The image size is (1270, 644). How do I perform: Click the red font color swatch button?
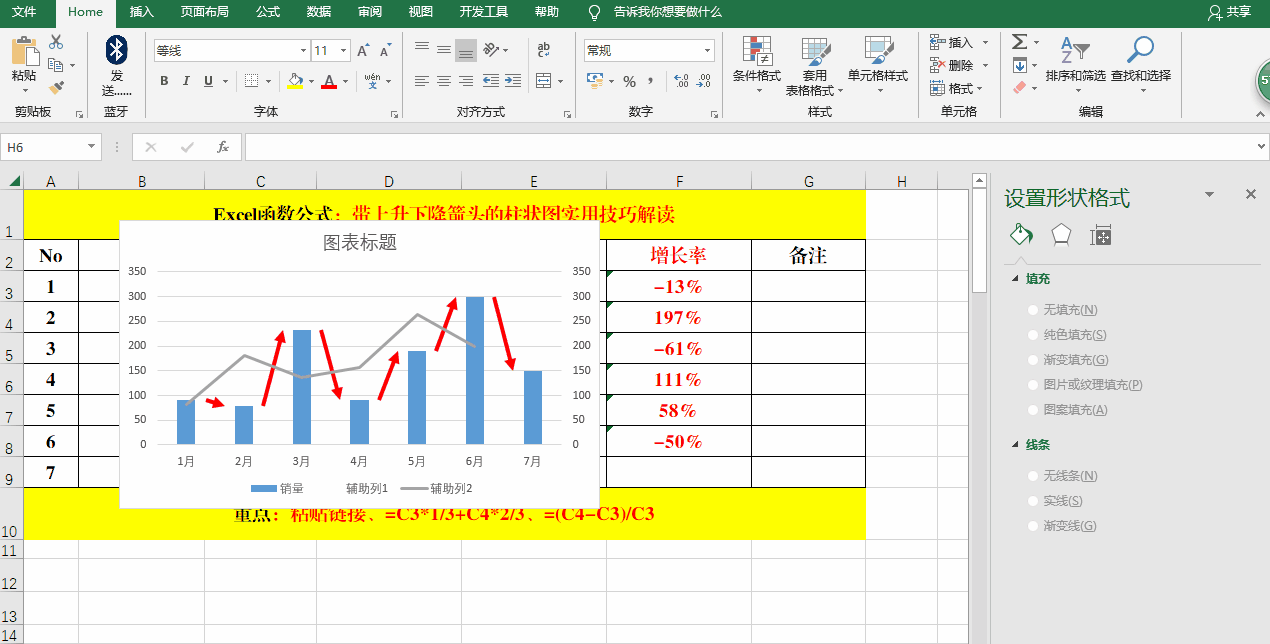(329, 81)
